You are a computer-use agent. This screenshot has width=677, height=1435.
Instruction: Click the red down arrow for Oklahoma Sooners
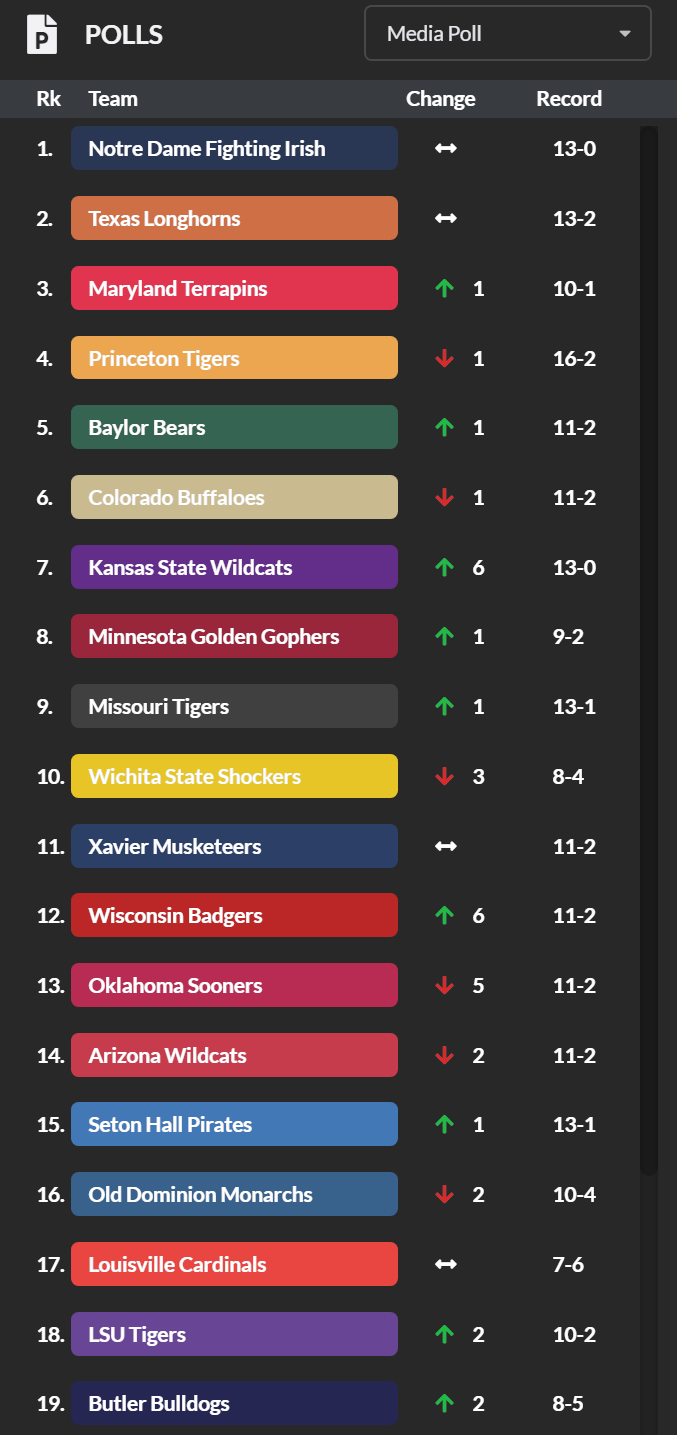[445, 985]
